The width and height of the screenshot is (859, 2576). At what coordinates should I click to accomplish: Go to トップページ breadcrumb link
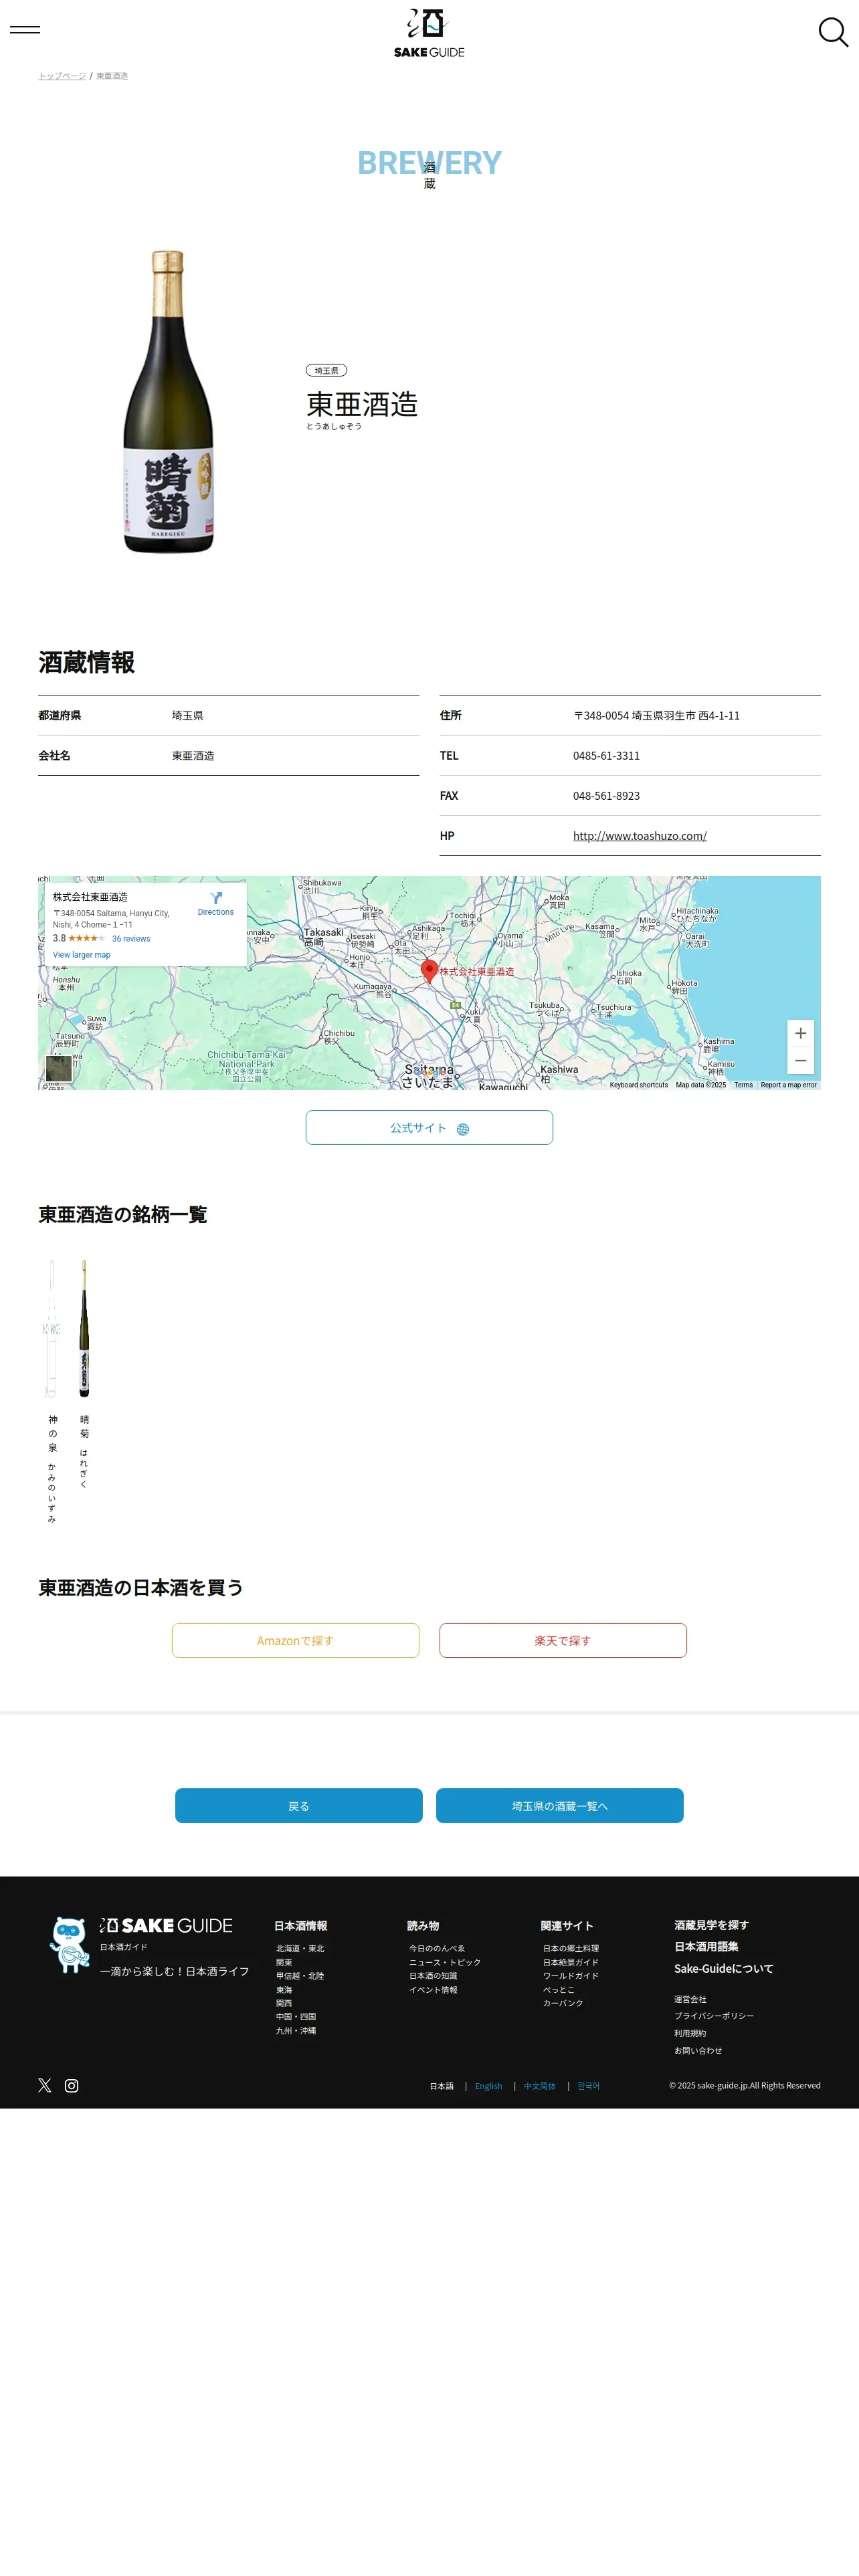point(62,76)
